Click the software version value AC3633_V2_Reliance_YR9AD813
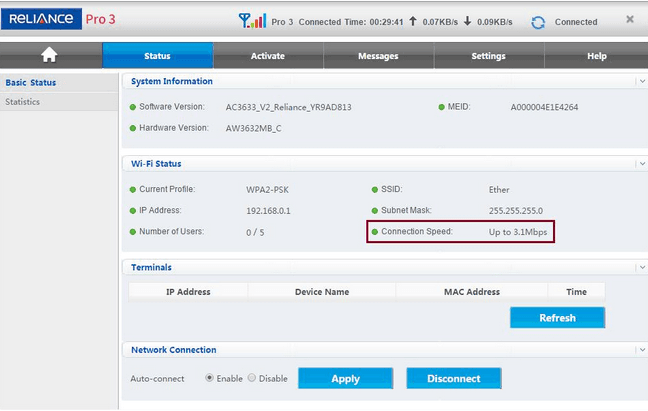648x411 pixels. [288, 107]
